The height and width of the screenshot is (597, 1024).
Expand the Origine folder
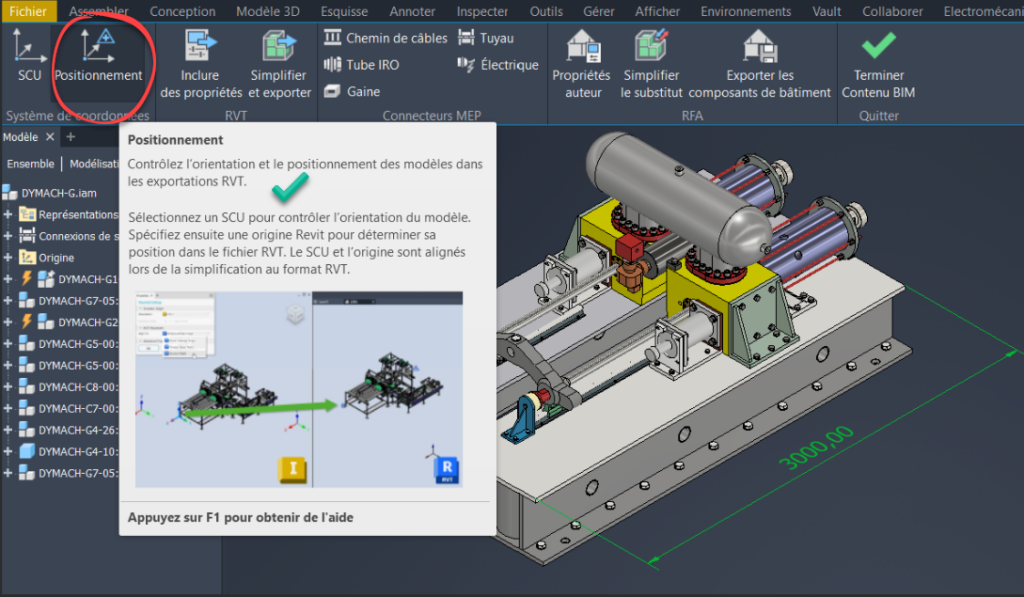pyautogui.click(x=8, y=257)
